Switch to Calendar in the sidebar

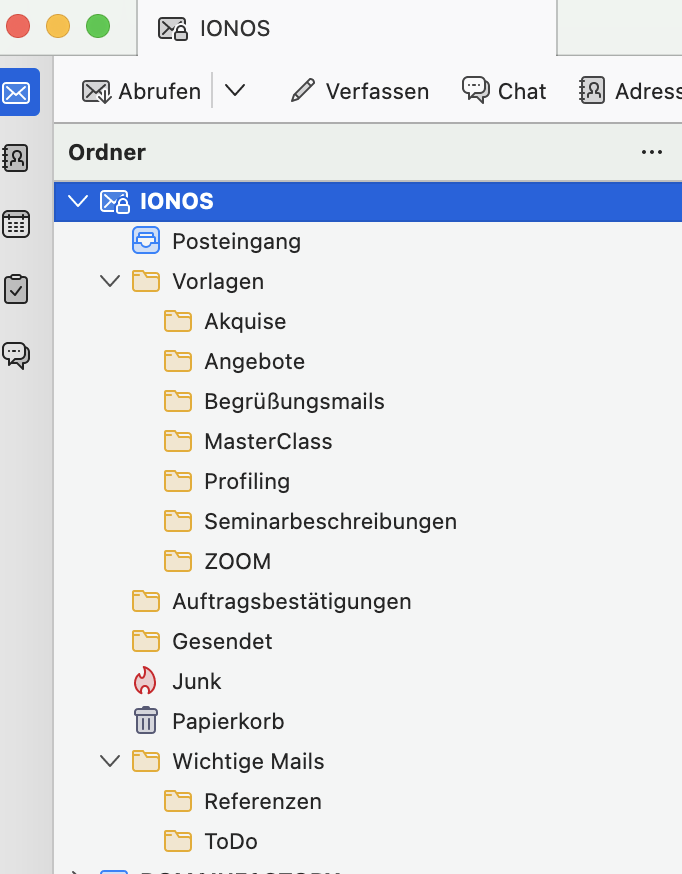pyautogui.click(x=17, y=223)
